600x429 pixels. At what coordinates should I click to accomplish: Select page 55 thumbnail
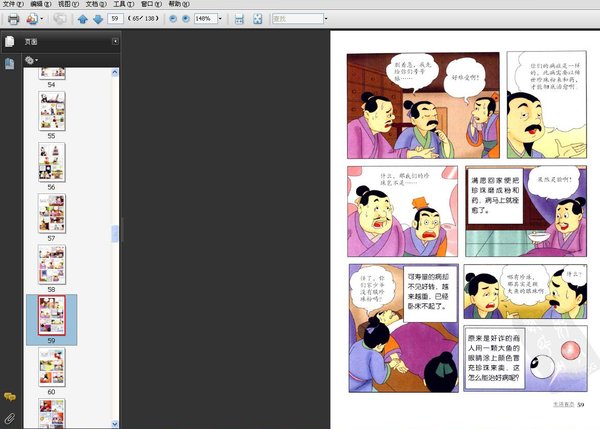(52, 111)
